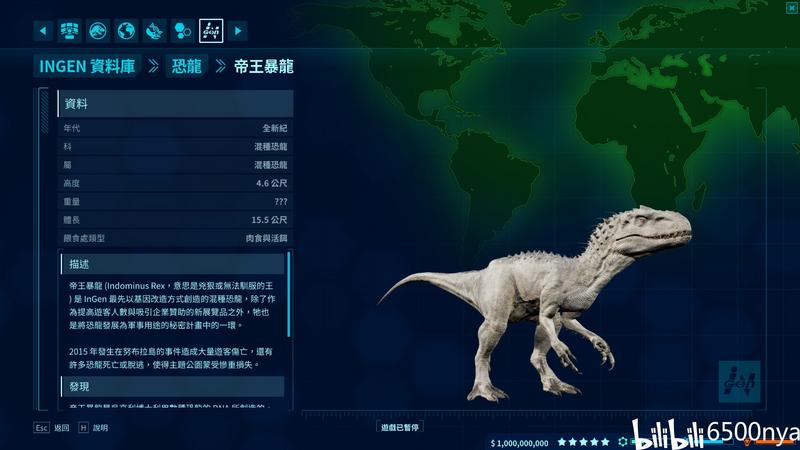Click the description panel scrollbar
This screenshot has height=450, width=800.
(289, 294)
